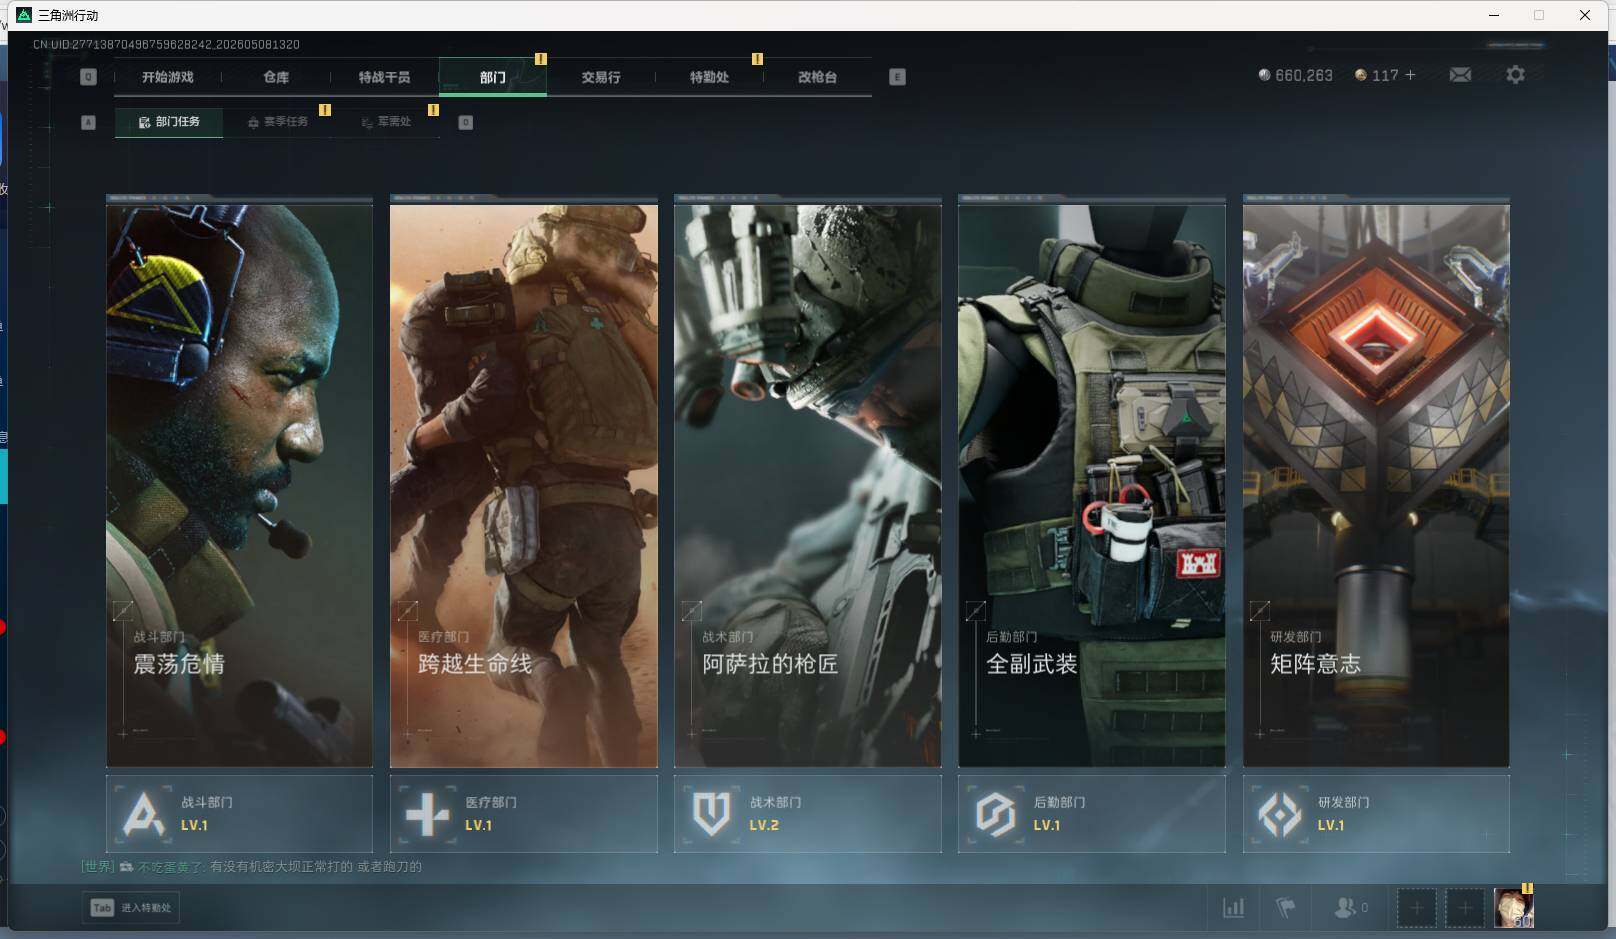Click the logistics department hexagon emblem
The image size is (1616, 939).
pyautogui.click(x=995, y=814)
